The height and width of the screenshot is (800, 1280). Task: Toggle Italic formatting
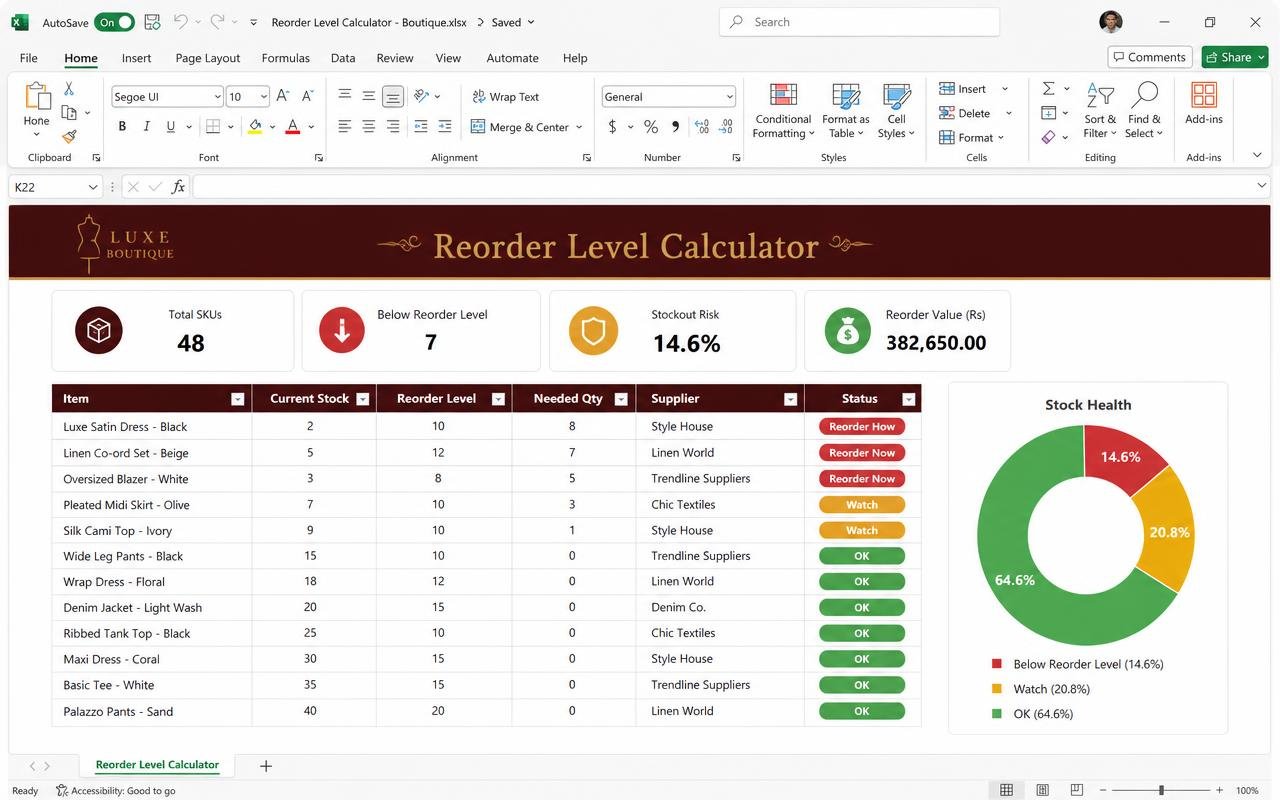(x=147, y=127)
